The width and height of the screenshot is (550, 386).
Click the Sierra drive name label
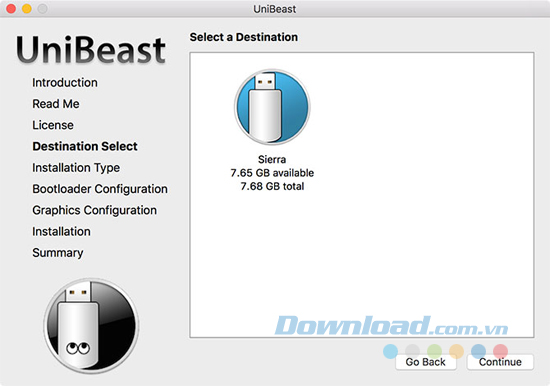click(272, 159)
